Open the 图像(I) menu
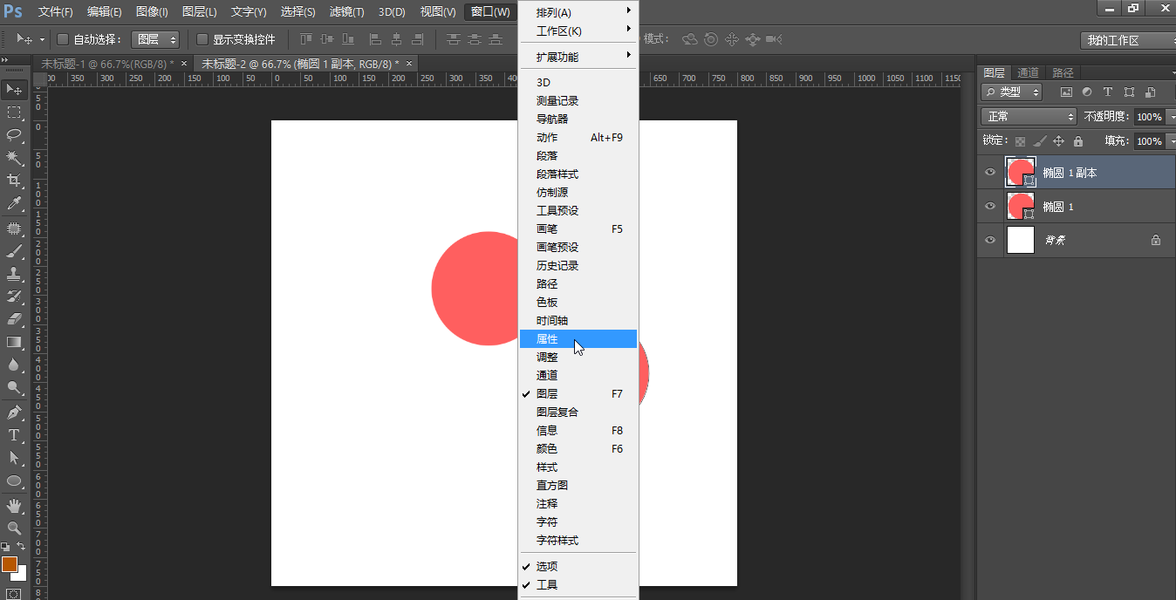Viewport: 1176px width, 600px height. point(152,12)
